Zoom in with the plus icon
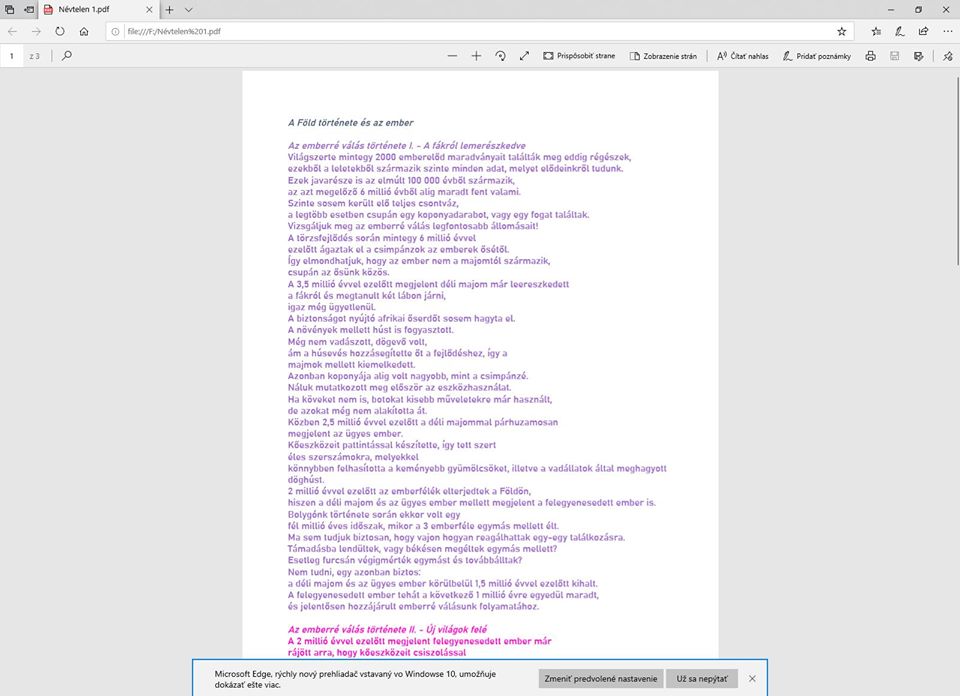 click(476, 56)
